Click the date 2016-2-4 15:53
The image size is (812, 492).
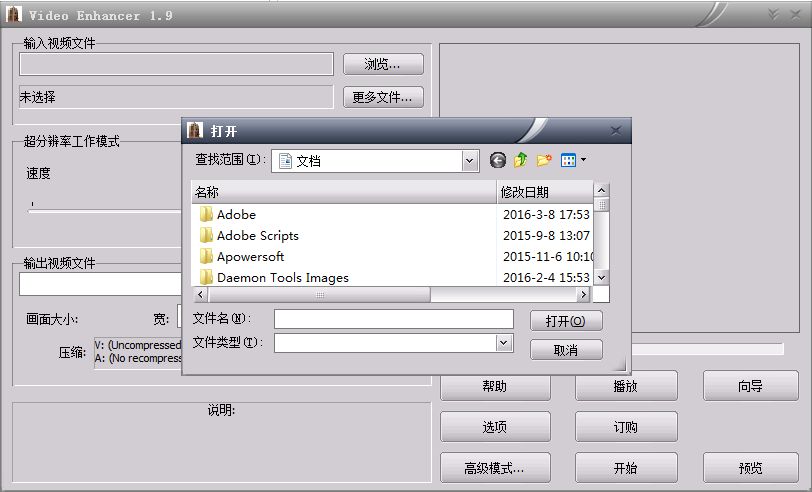pyautogui.click(x=546, y=278)
